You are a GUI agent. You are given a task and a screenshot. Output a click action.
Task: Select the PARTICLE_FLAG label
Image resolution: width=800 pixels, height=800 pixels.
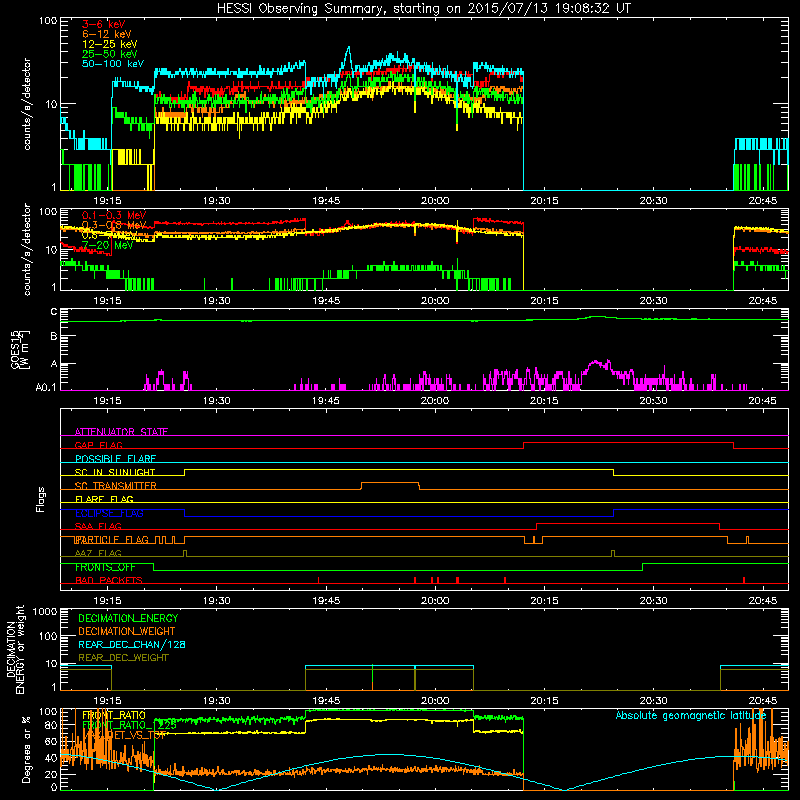pyautogui.click(x=112, y=540)
